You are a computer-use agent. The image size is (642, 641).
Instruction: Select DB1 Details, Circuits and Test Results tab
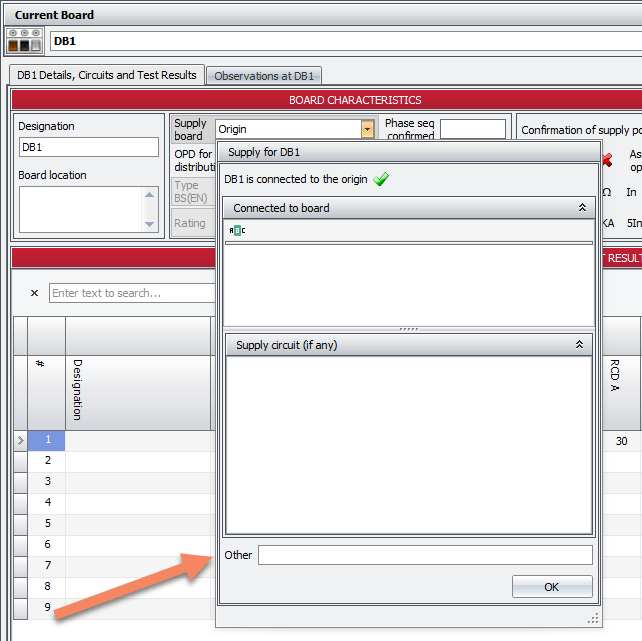[106, 75]
